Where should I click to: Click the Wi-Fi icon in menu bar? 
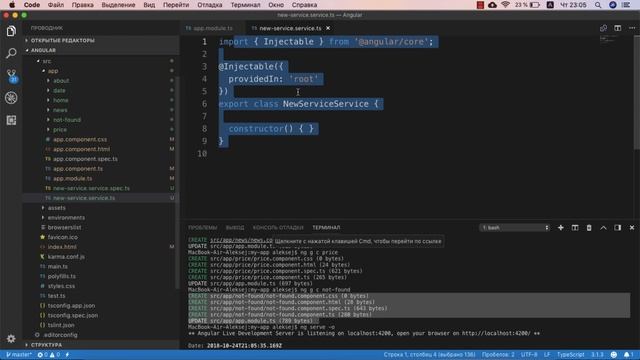505,5
